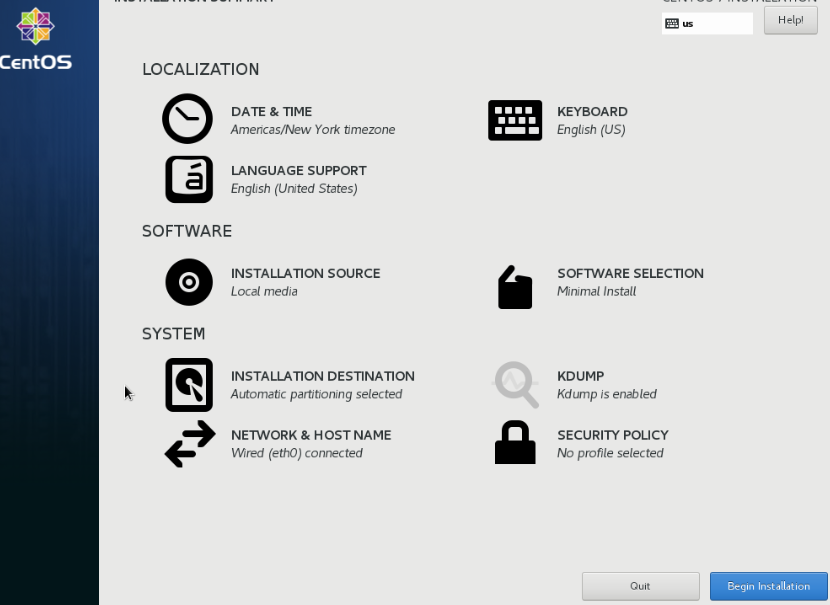Screen dimensions: 830x605
Task: Click Americas/New York timezone text
Action: click(x=313, y=130)
